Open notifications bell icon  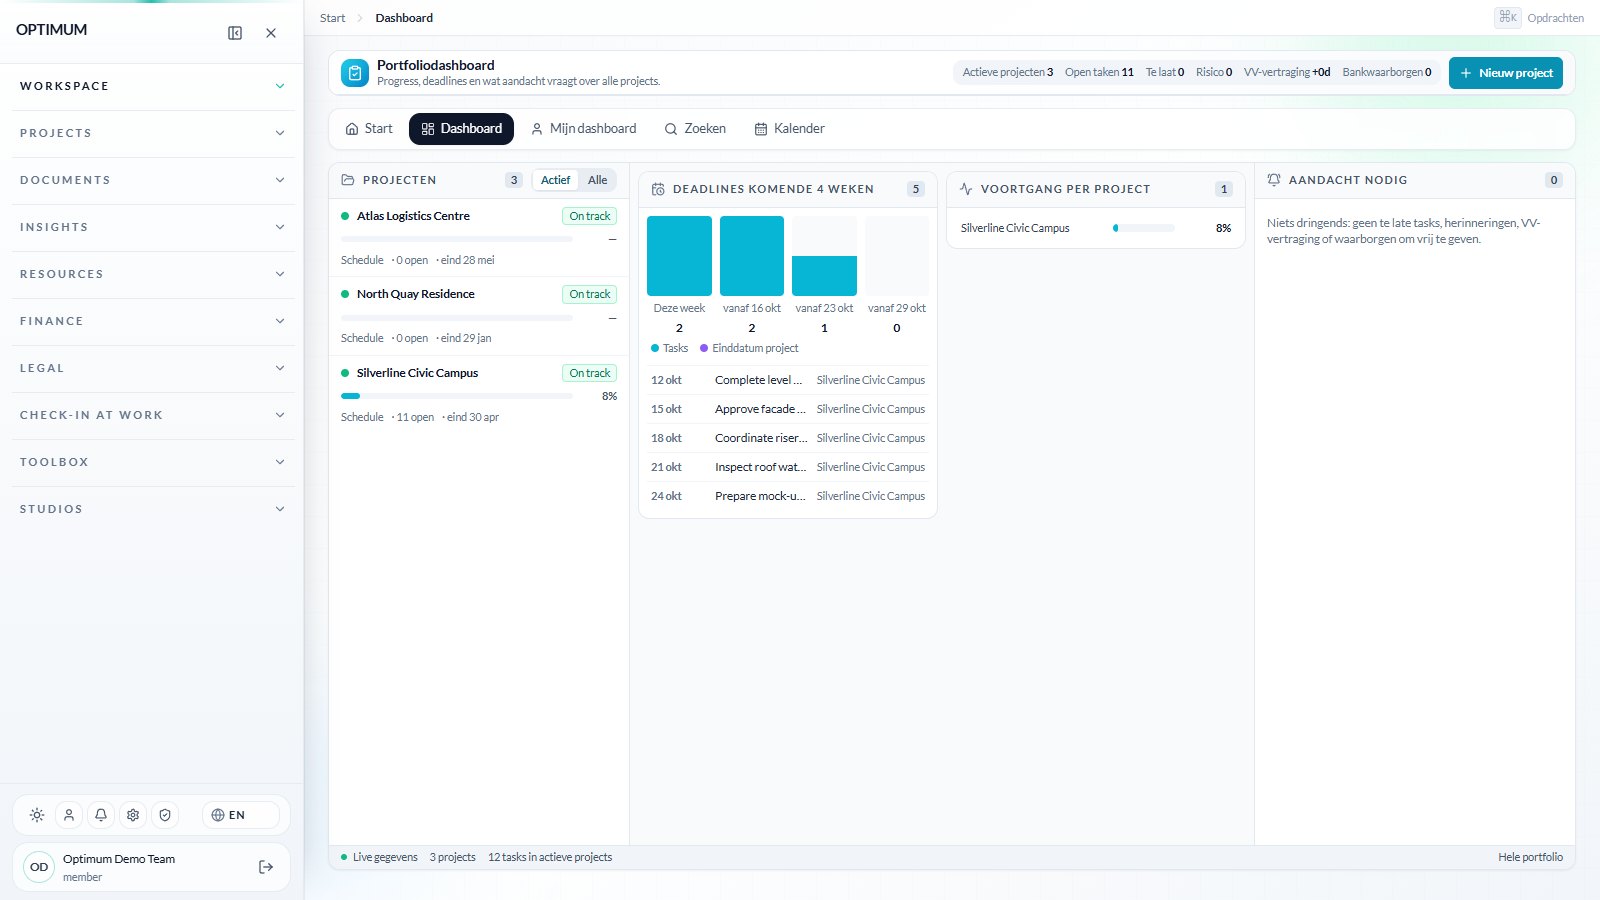pyautogui.click(x=101, y=815)
